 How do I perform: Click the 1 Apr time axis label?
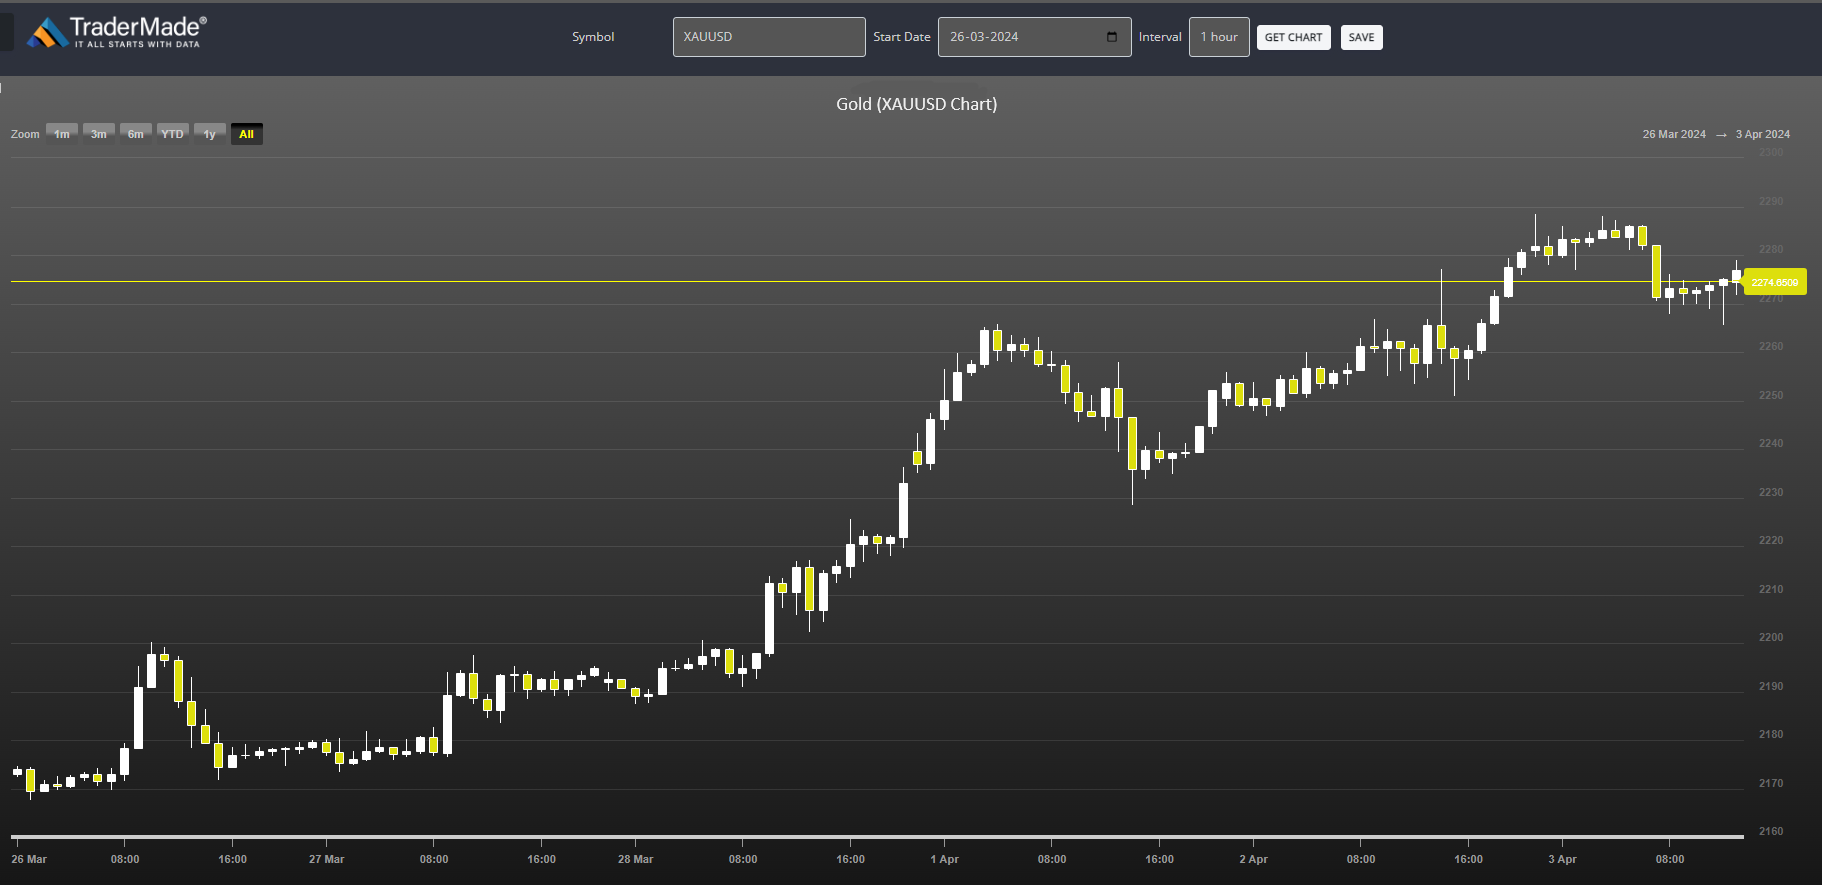(x=945, y=859)
